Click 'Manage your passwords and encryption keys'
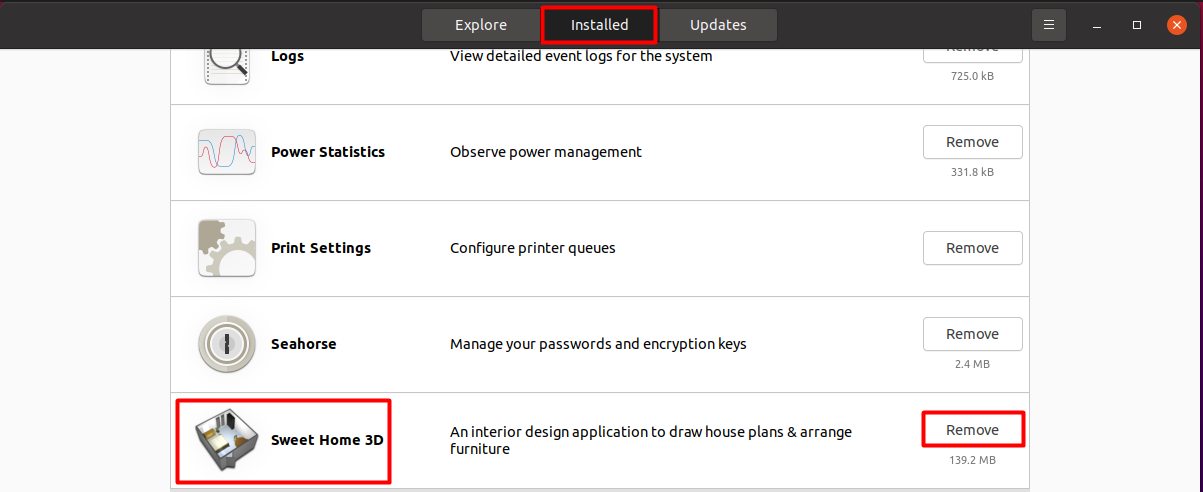Image resolution: width=1203 pixels, height=492 pixels. coord(598,344)
